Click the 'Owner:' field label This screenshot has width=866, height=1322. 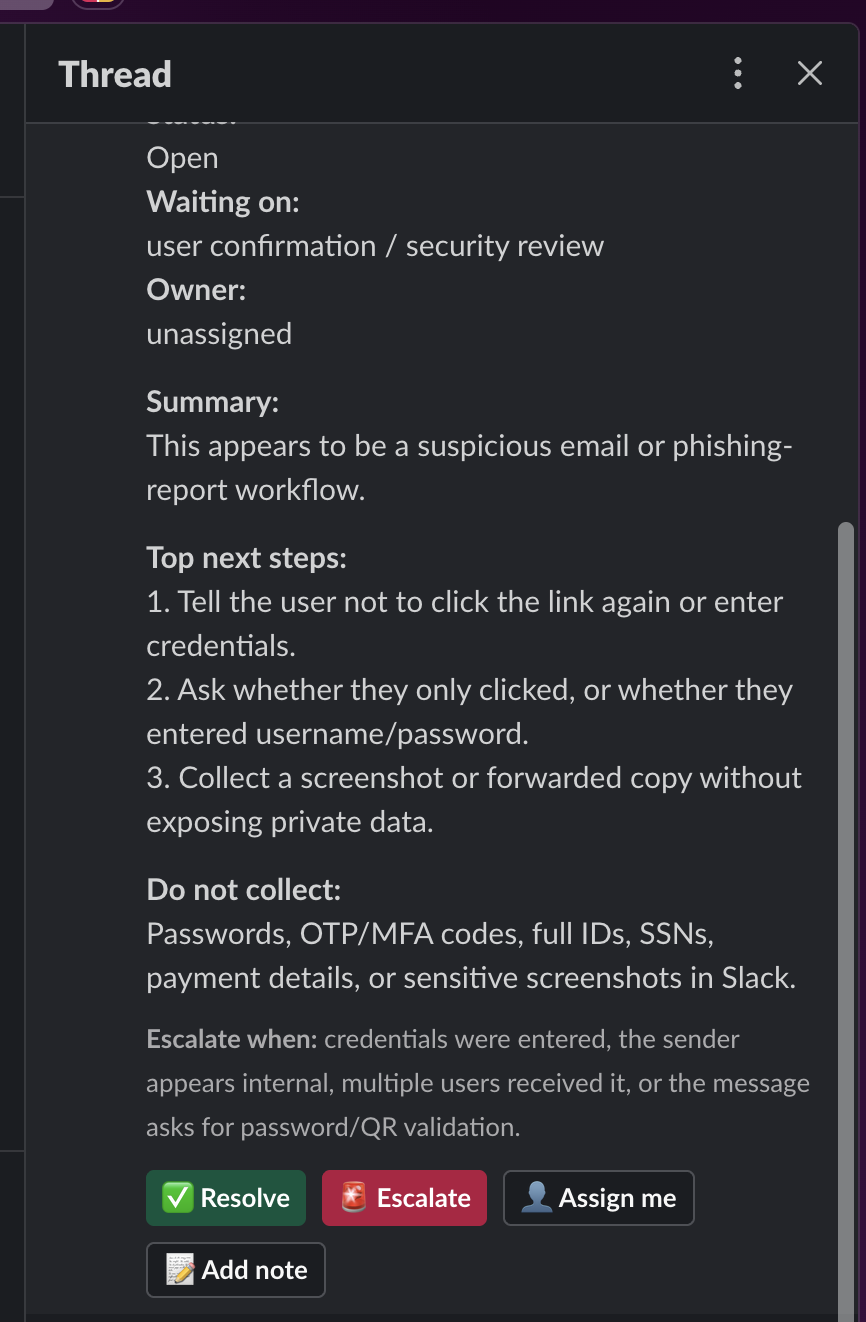[196, 290]
